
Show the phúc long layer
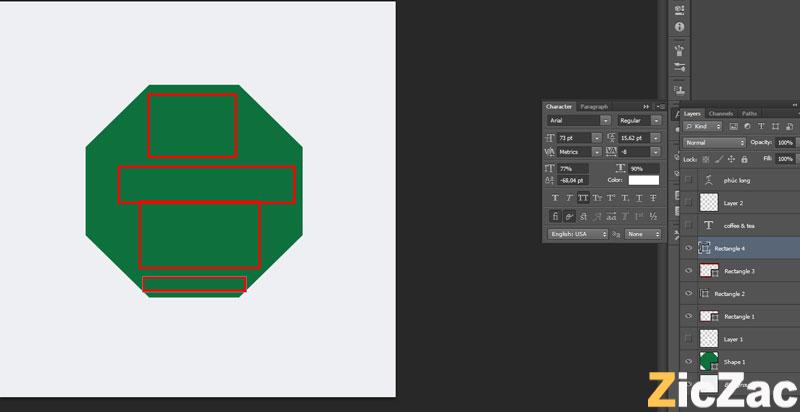point(688,180)
